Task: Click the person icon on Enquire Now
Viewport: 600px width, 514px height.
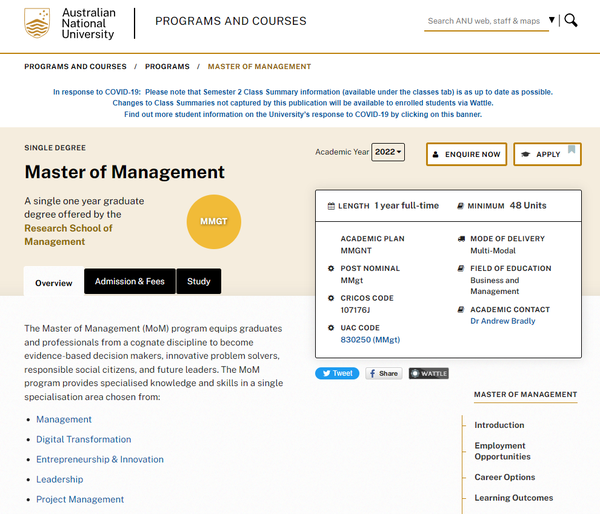Action: tap(435, 154)
